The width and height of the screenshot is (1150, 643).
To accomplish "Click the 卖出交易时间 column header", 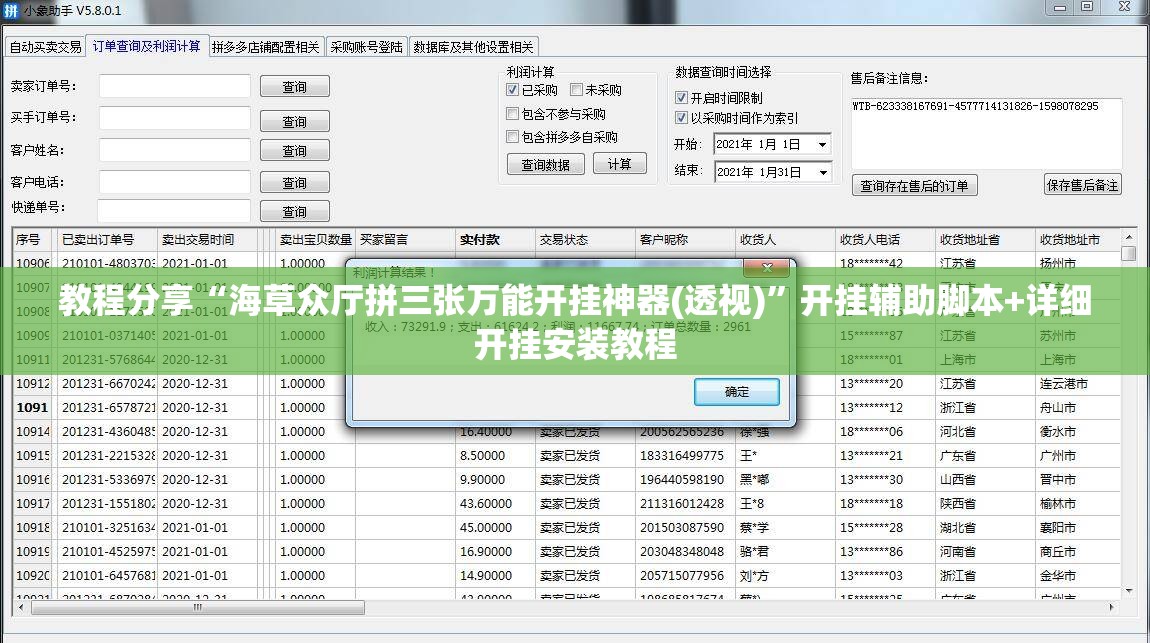I will tap(208, 240).
